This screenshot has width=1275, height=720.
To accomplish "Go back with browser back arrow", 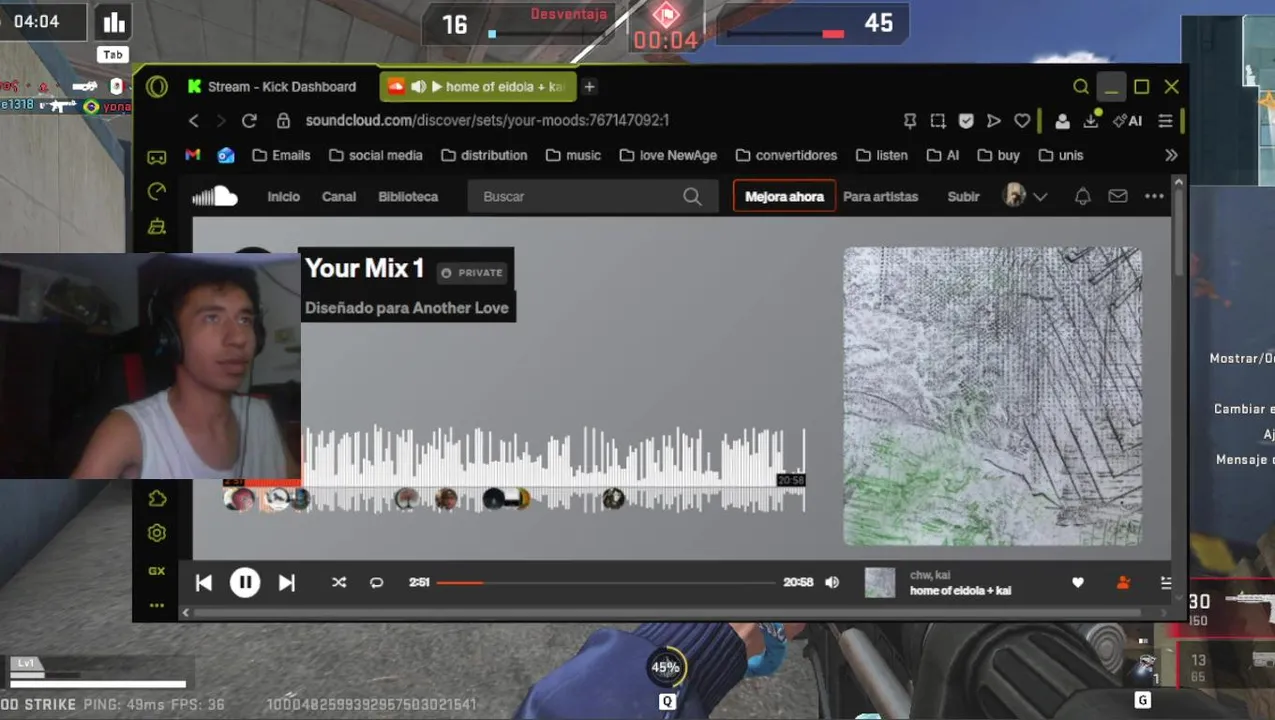I will coord(194,120).
